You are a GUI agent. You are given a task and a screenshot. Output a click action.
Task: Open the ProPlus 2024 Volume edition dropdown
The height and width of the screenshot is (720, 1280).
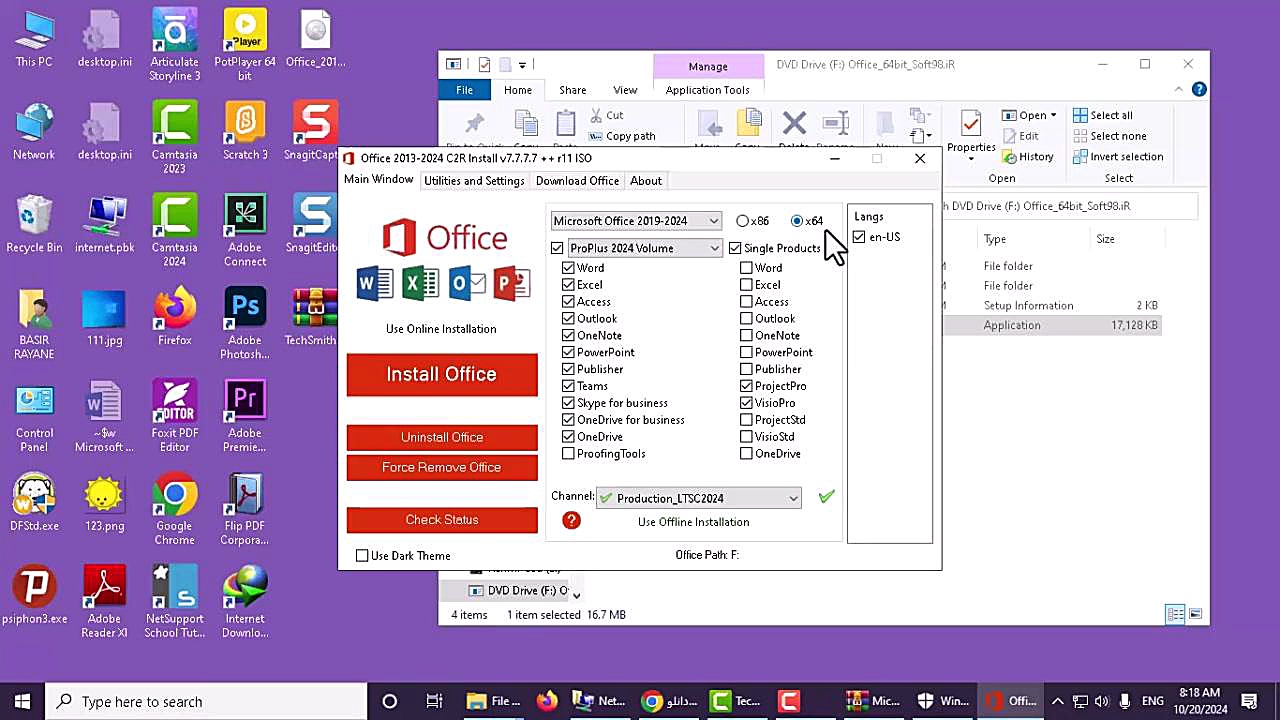[x=644, y=248]
